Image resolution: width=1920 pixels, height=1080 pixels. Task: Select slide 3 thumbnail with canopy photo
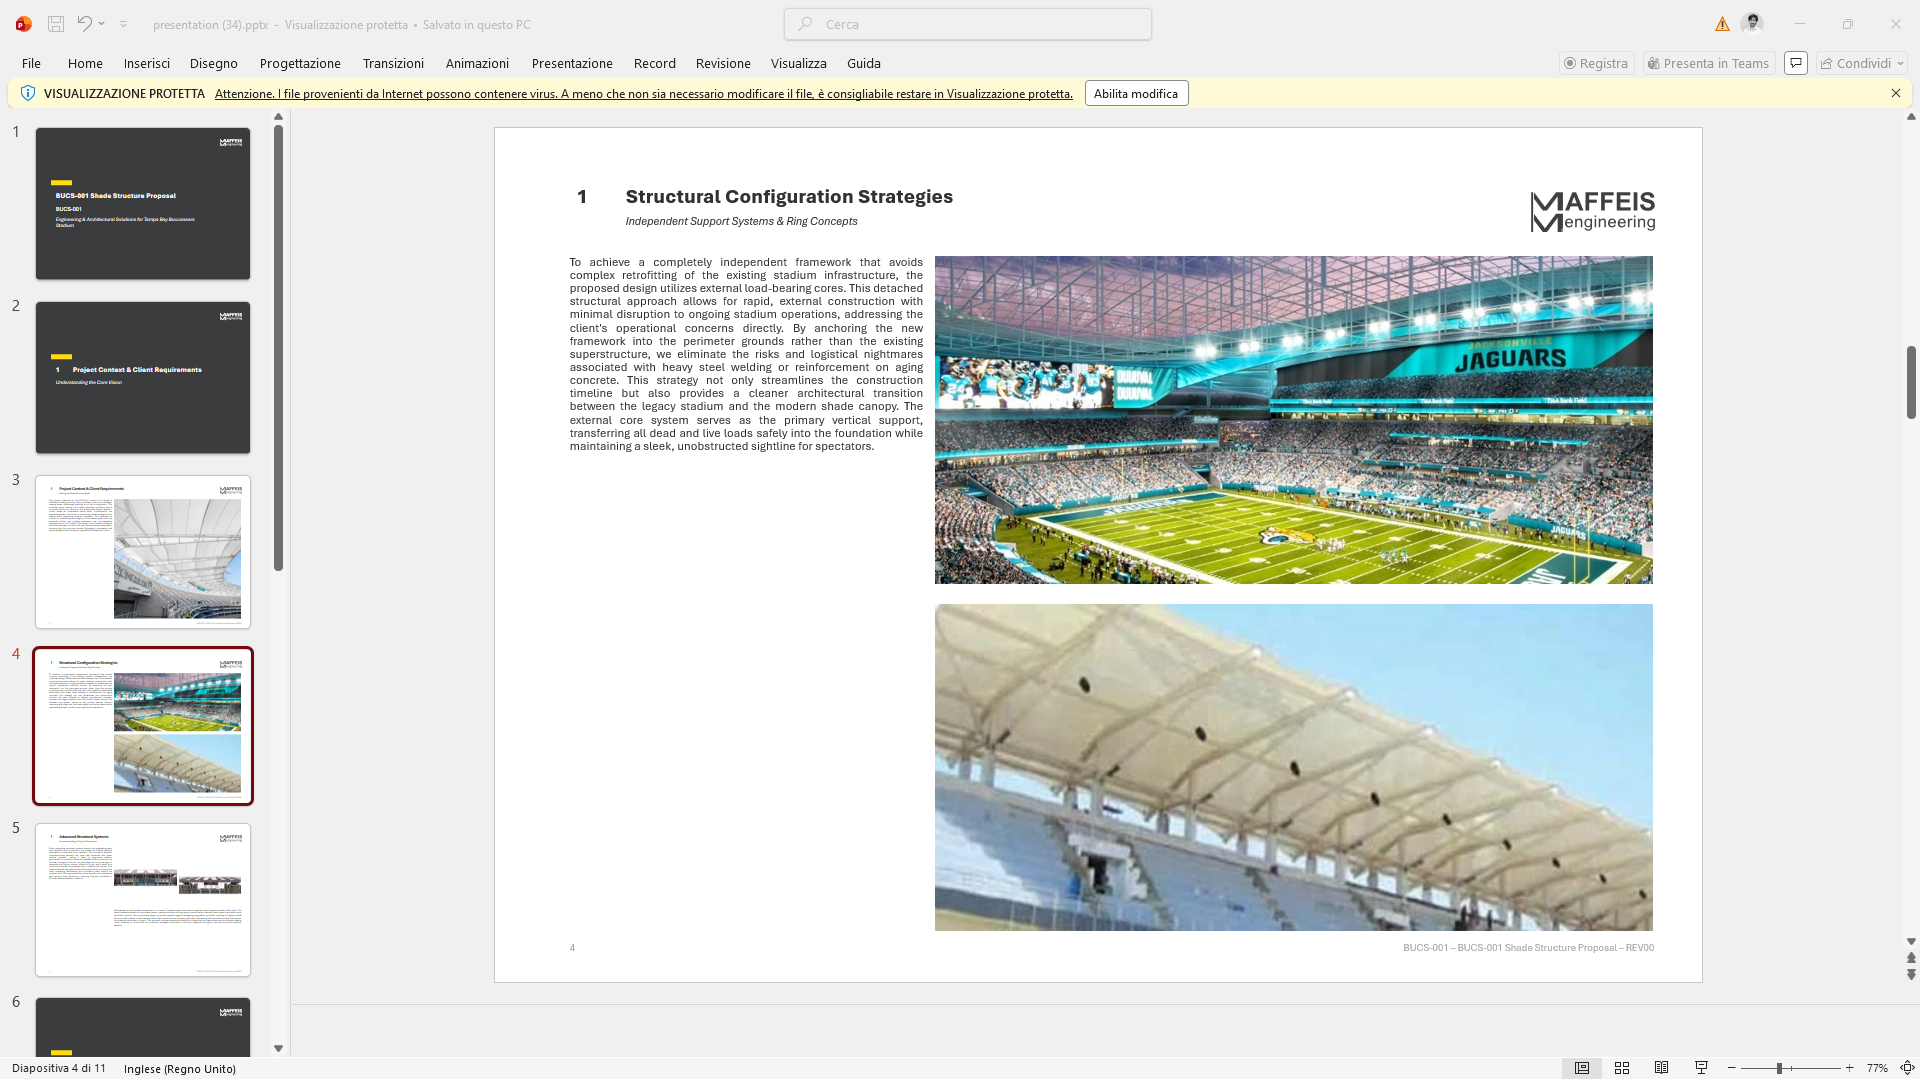143,552
